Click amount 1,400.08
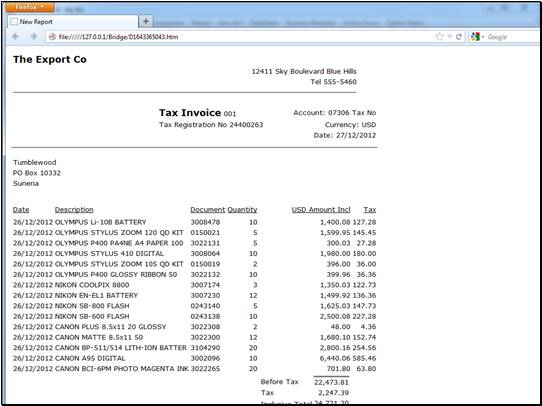 tap(335, 222)
